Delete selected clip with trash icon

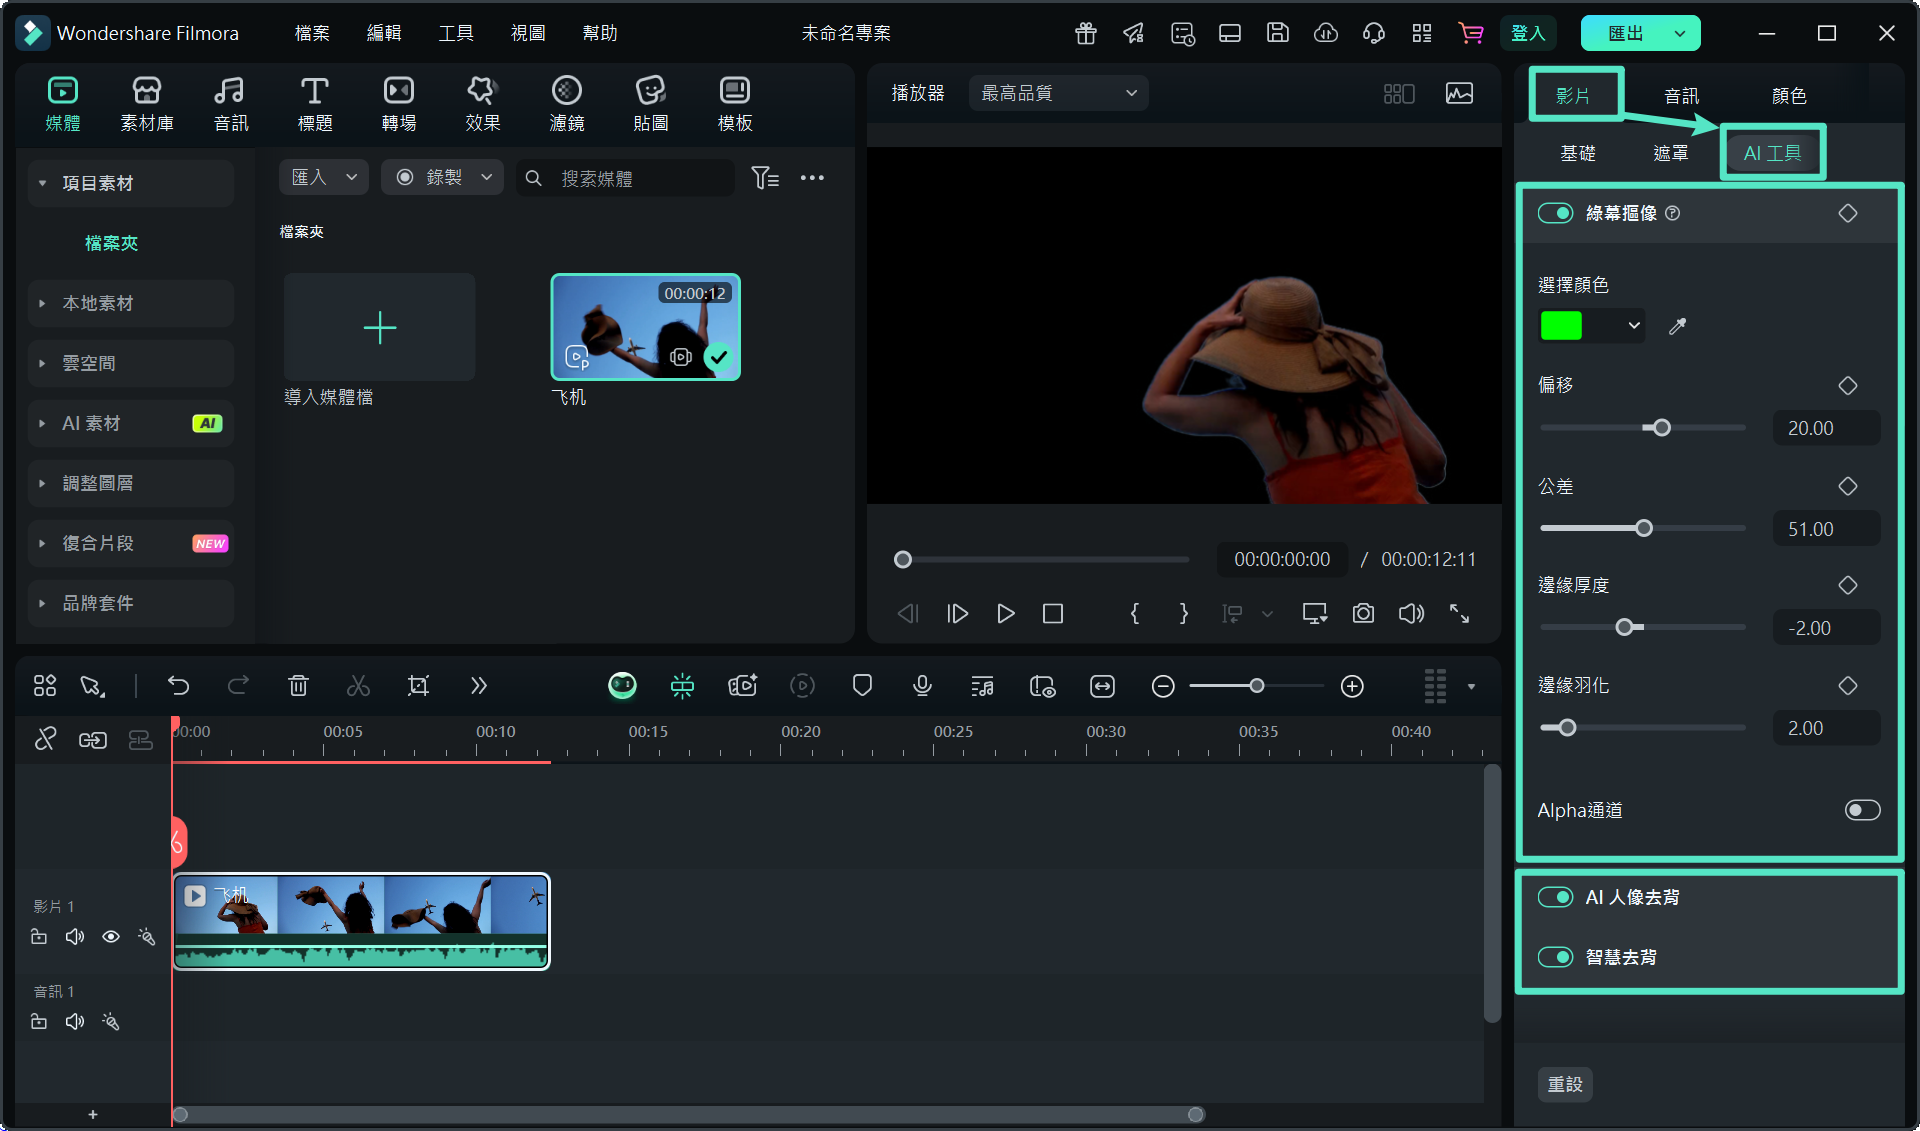coord(298,686)
